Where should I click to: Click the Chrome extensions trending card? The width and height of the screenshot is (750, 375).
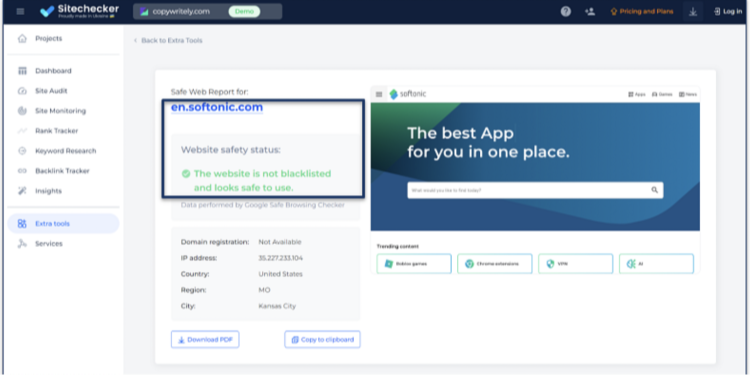tap(495, 264)
